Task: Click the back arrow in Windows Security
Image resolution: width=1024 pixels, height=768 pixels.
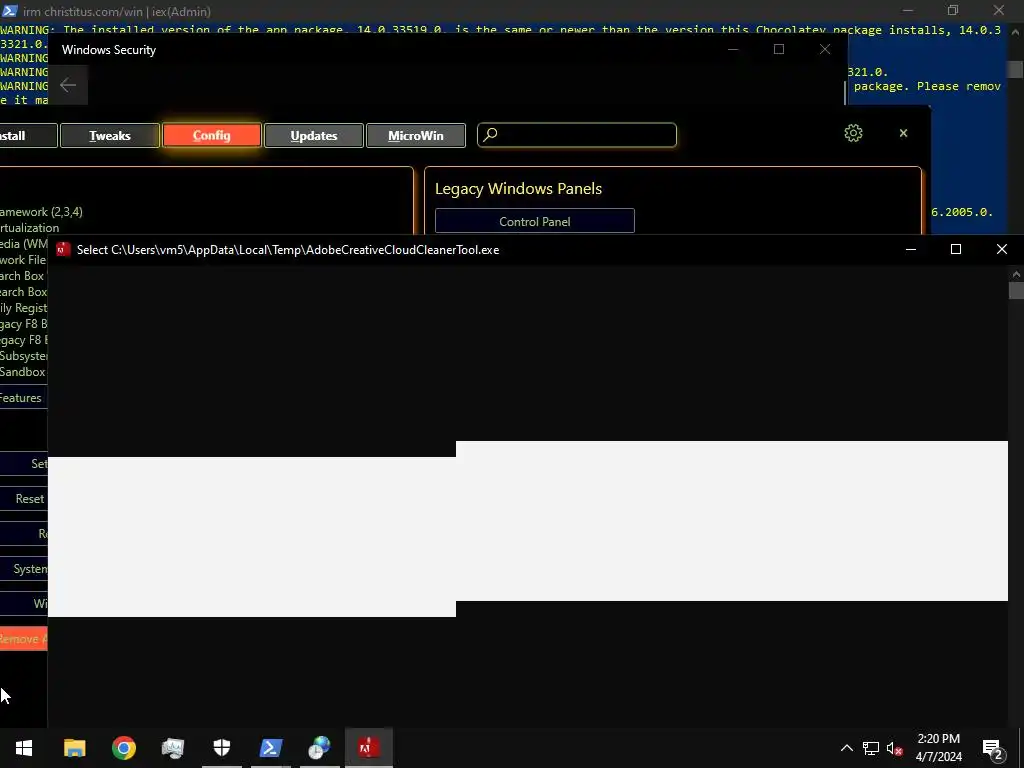Action: (x=68, y=85)
